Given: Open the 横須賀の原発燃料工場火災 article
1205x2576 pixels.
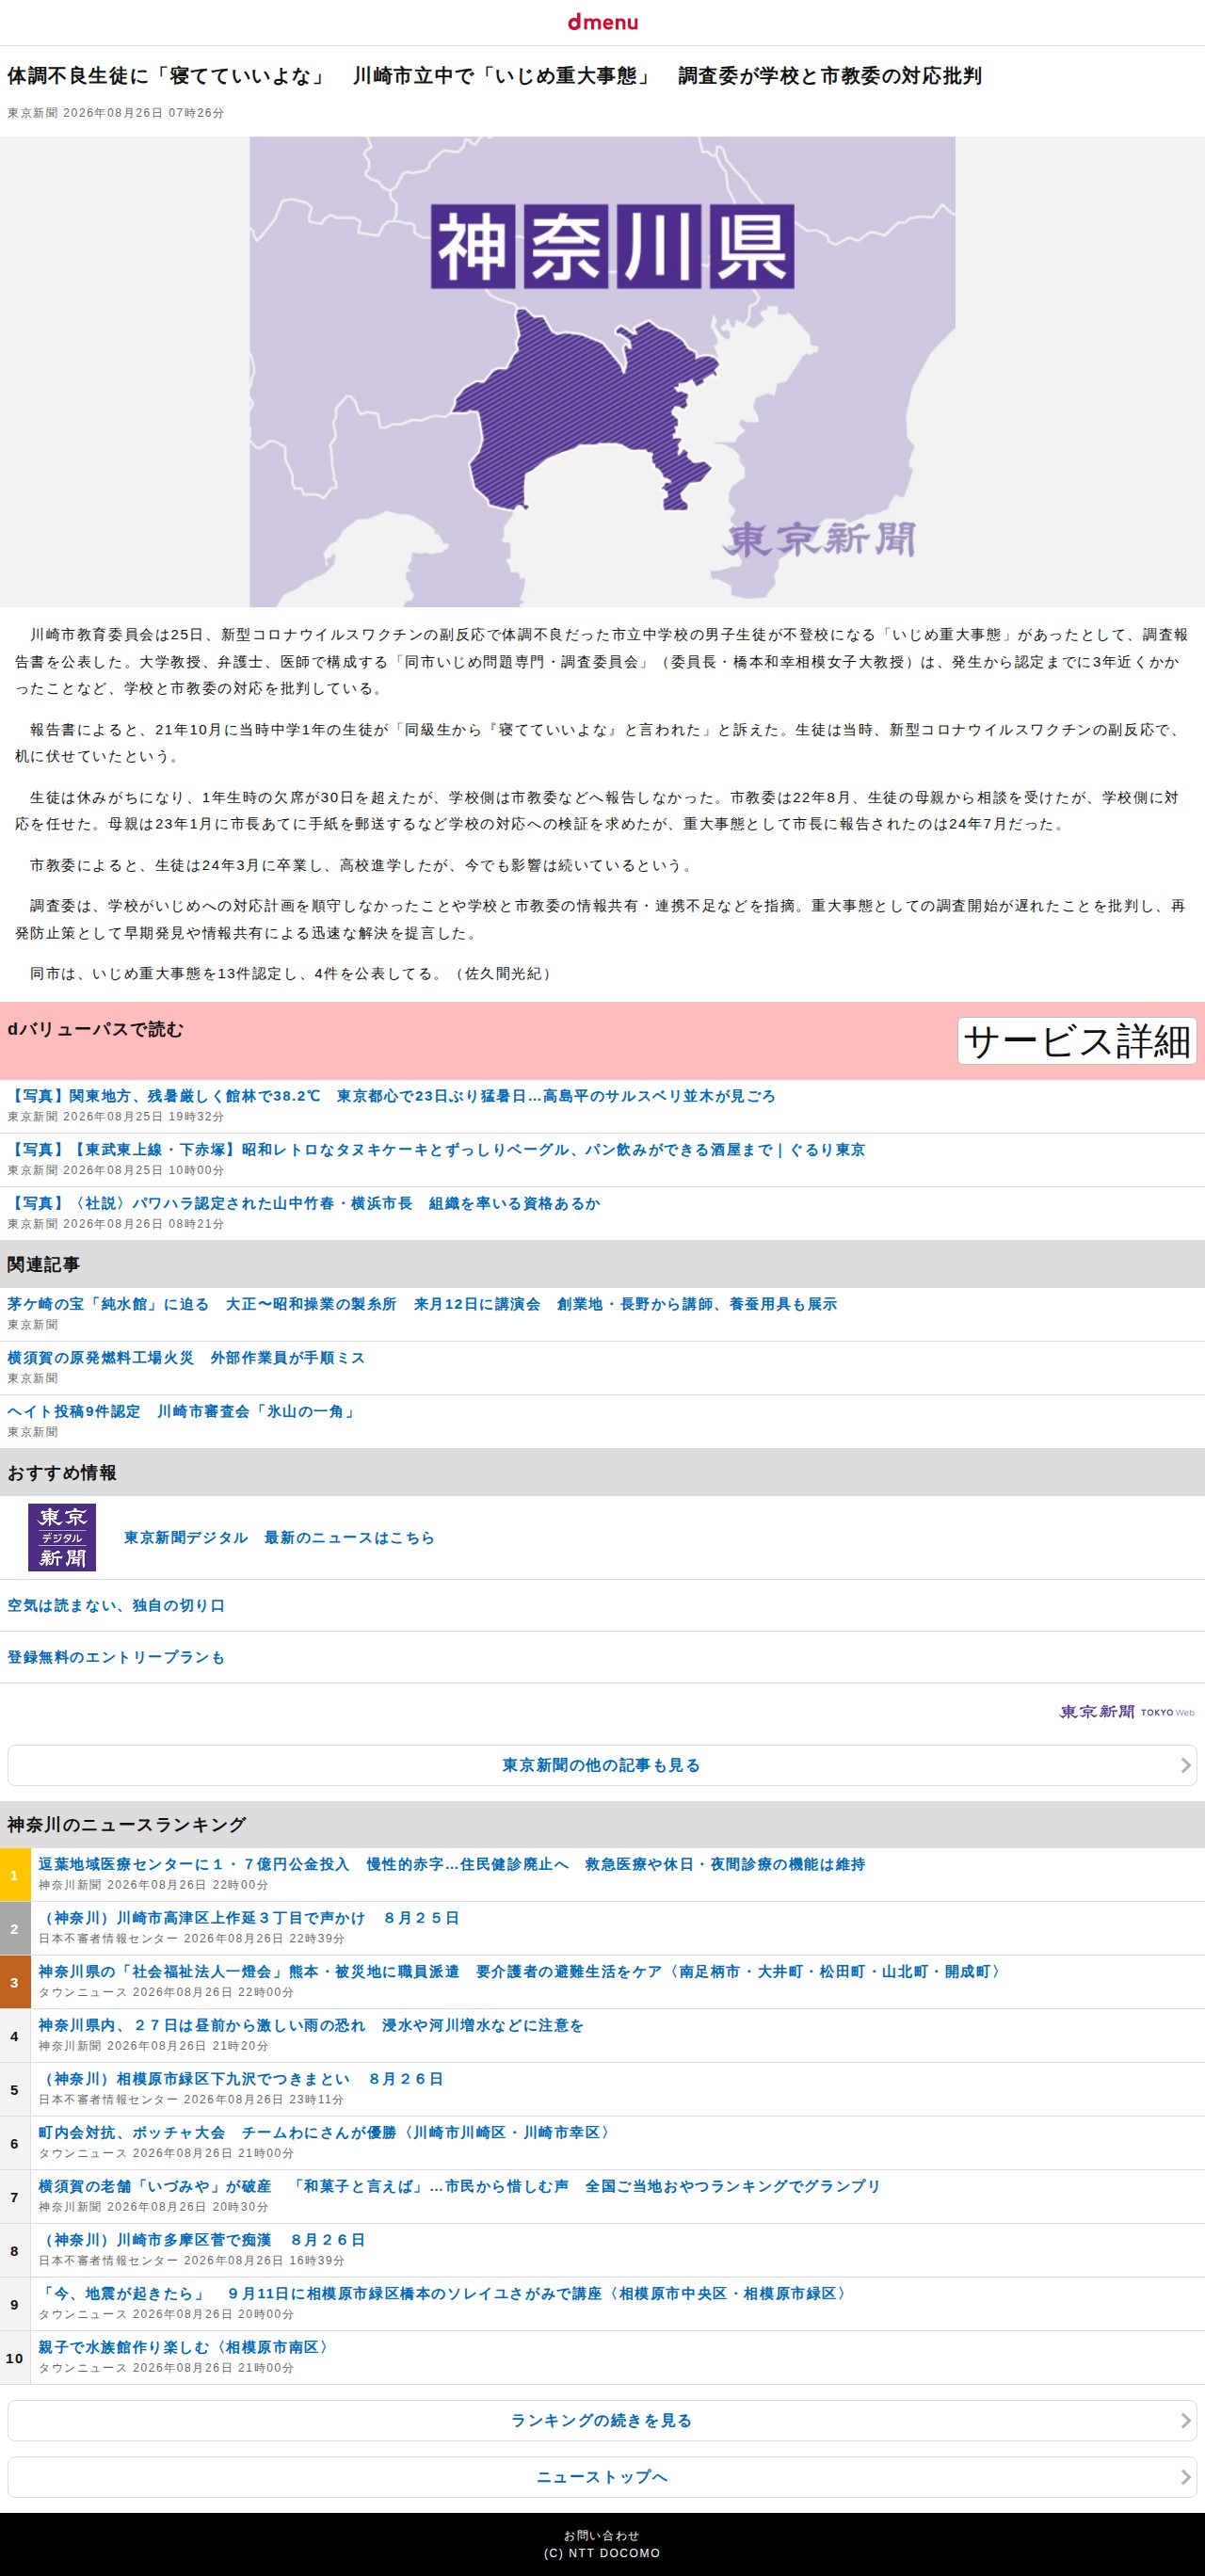Looking at the screenshot, I should pyautogui.click(x=186, y=1358).
